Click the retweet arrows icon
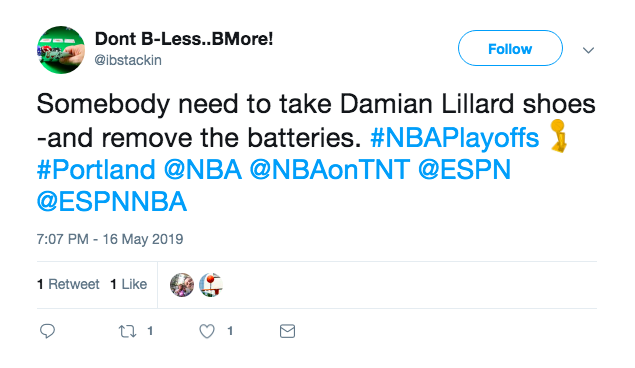 [127, 332]
